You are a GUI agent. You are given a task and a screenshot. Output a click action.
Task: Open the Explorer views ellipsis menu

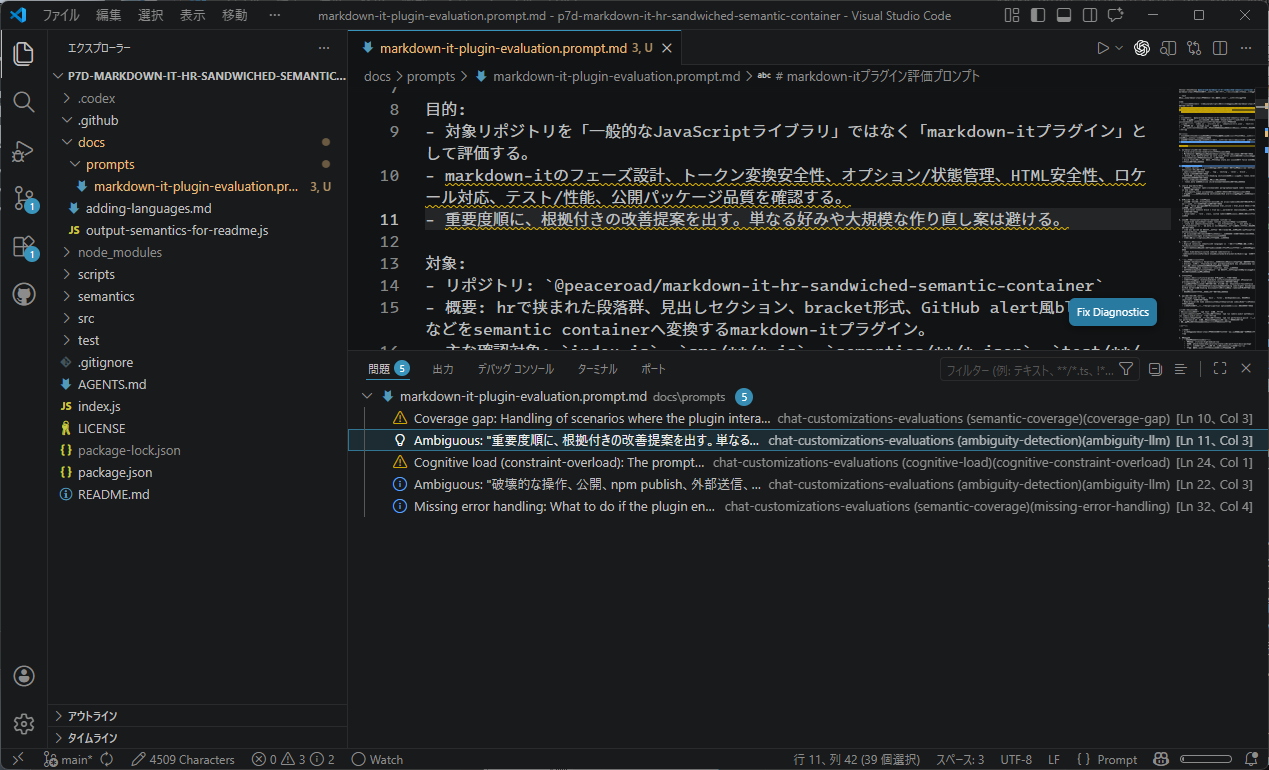[x=323, y=48]
